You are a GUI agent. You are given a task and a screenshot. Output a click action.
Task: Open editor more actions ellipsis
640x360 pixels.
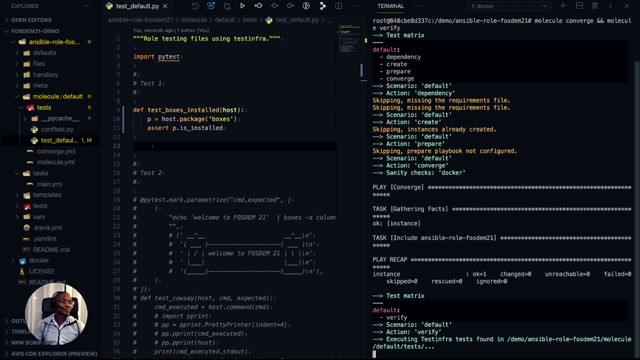pyautogui.click(x=354, y=6)
